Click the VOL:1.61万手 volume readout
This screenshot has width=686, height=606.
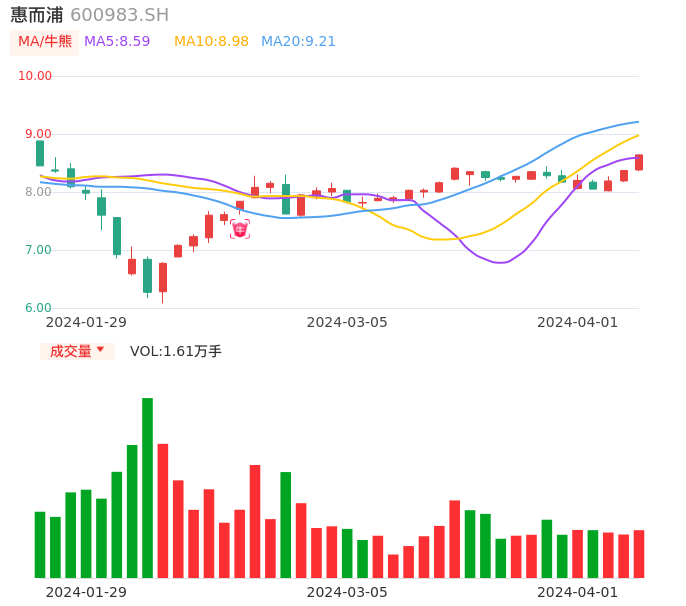pyautogui.click(x=176, y=351)
